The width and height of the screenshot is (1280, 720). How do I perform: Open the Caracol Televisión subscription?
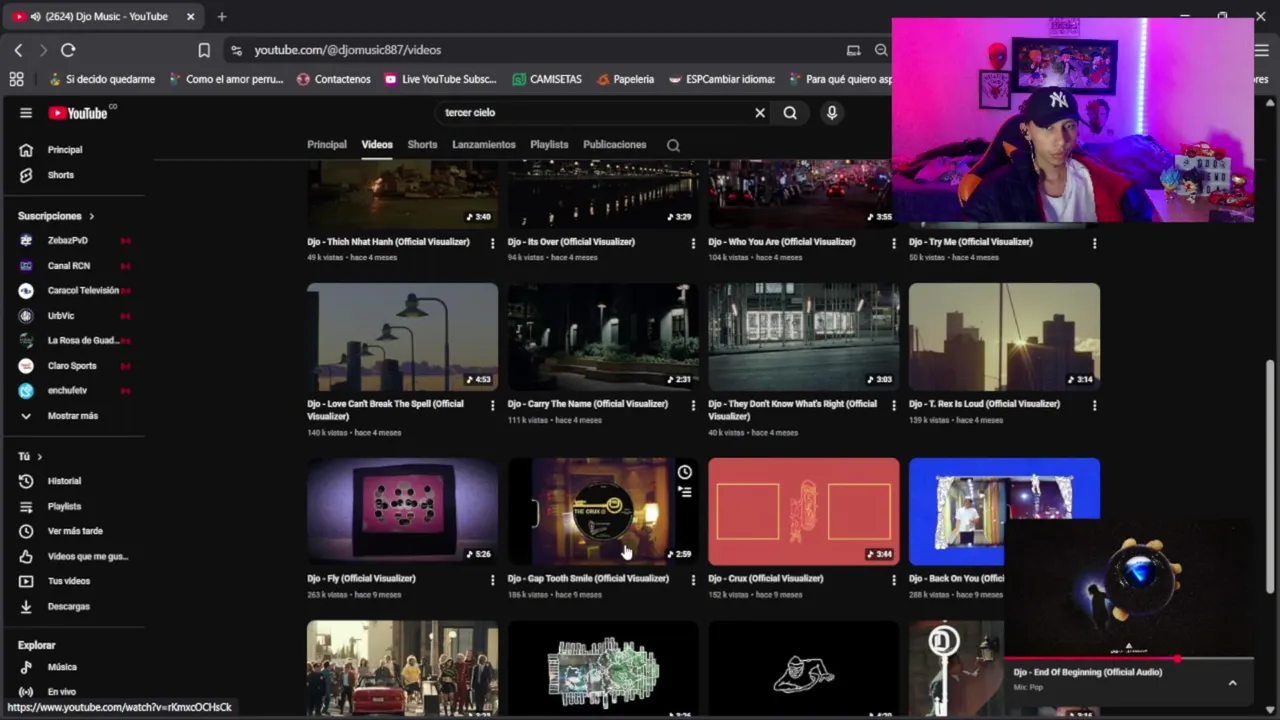tap(83, 291)
